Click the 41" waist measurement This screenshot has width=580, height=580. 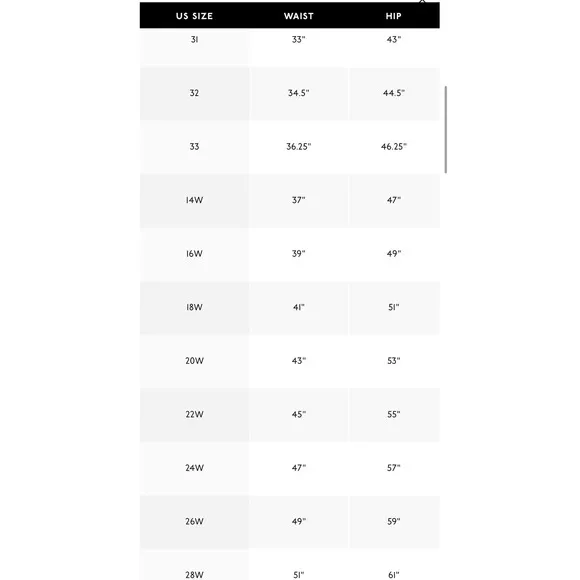299,307
